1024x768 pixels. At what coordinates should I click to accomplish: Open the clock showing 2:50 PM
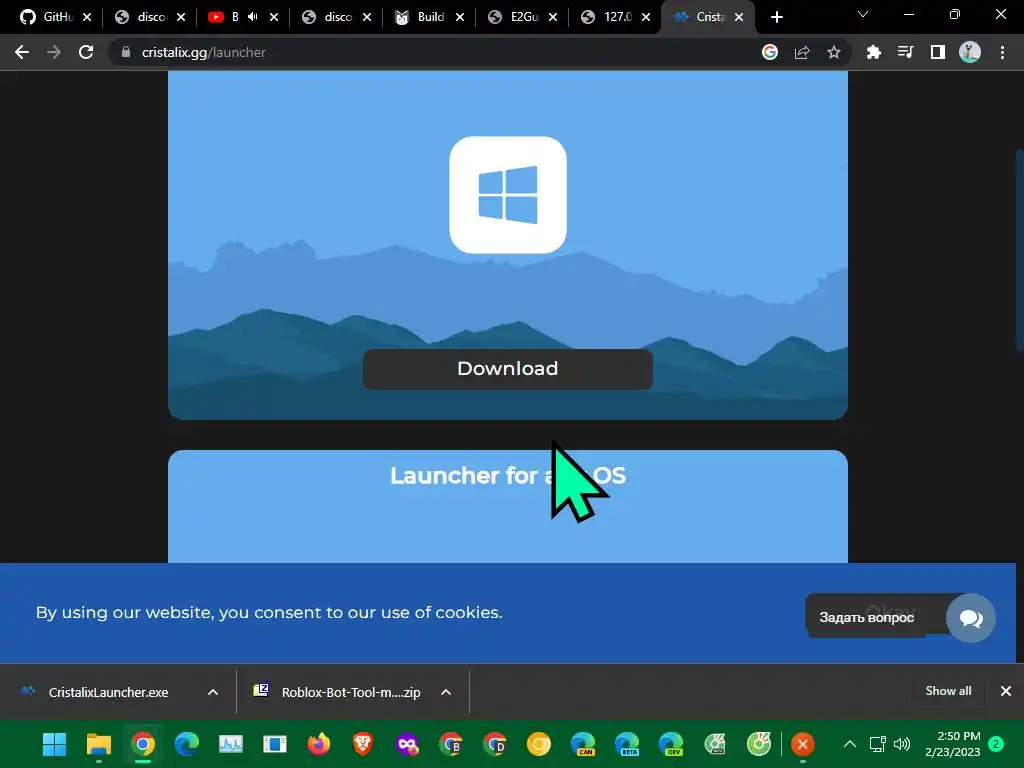[x=953, y=744]
